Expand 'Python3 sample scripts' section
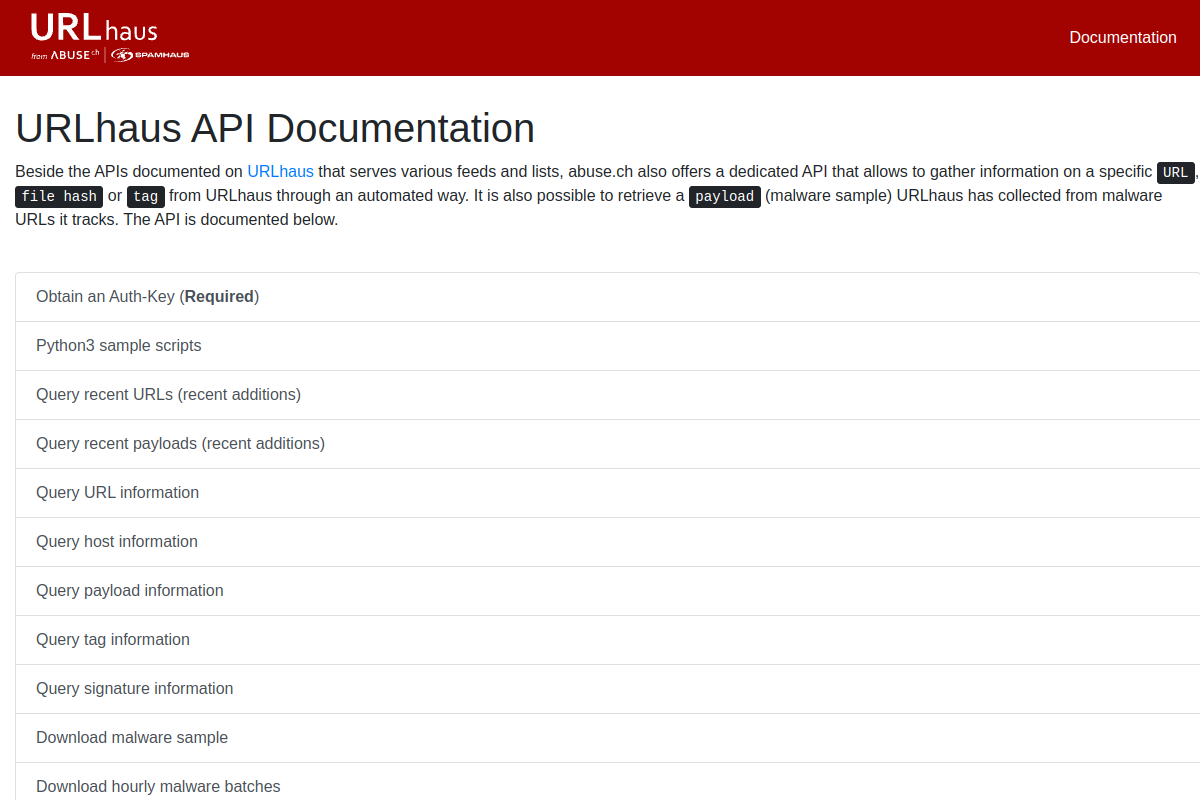This screenshot has width=1200, height=800. click(608, 346)
